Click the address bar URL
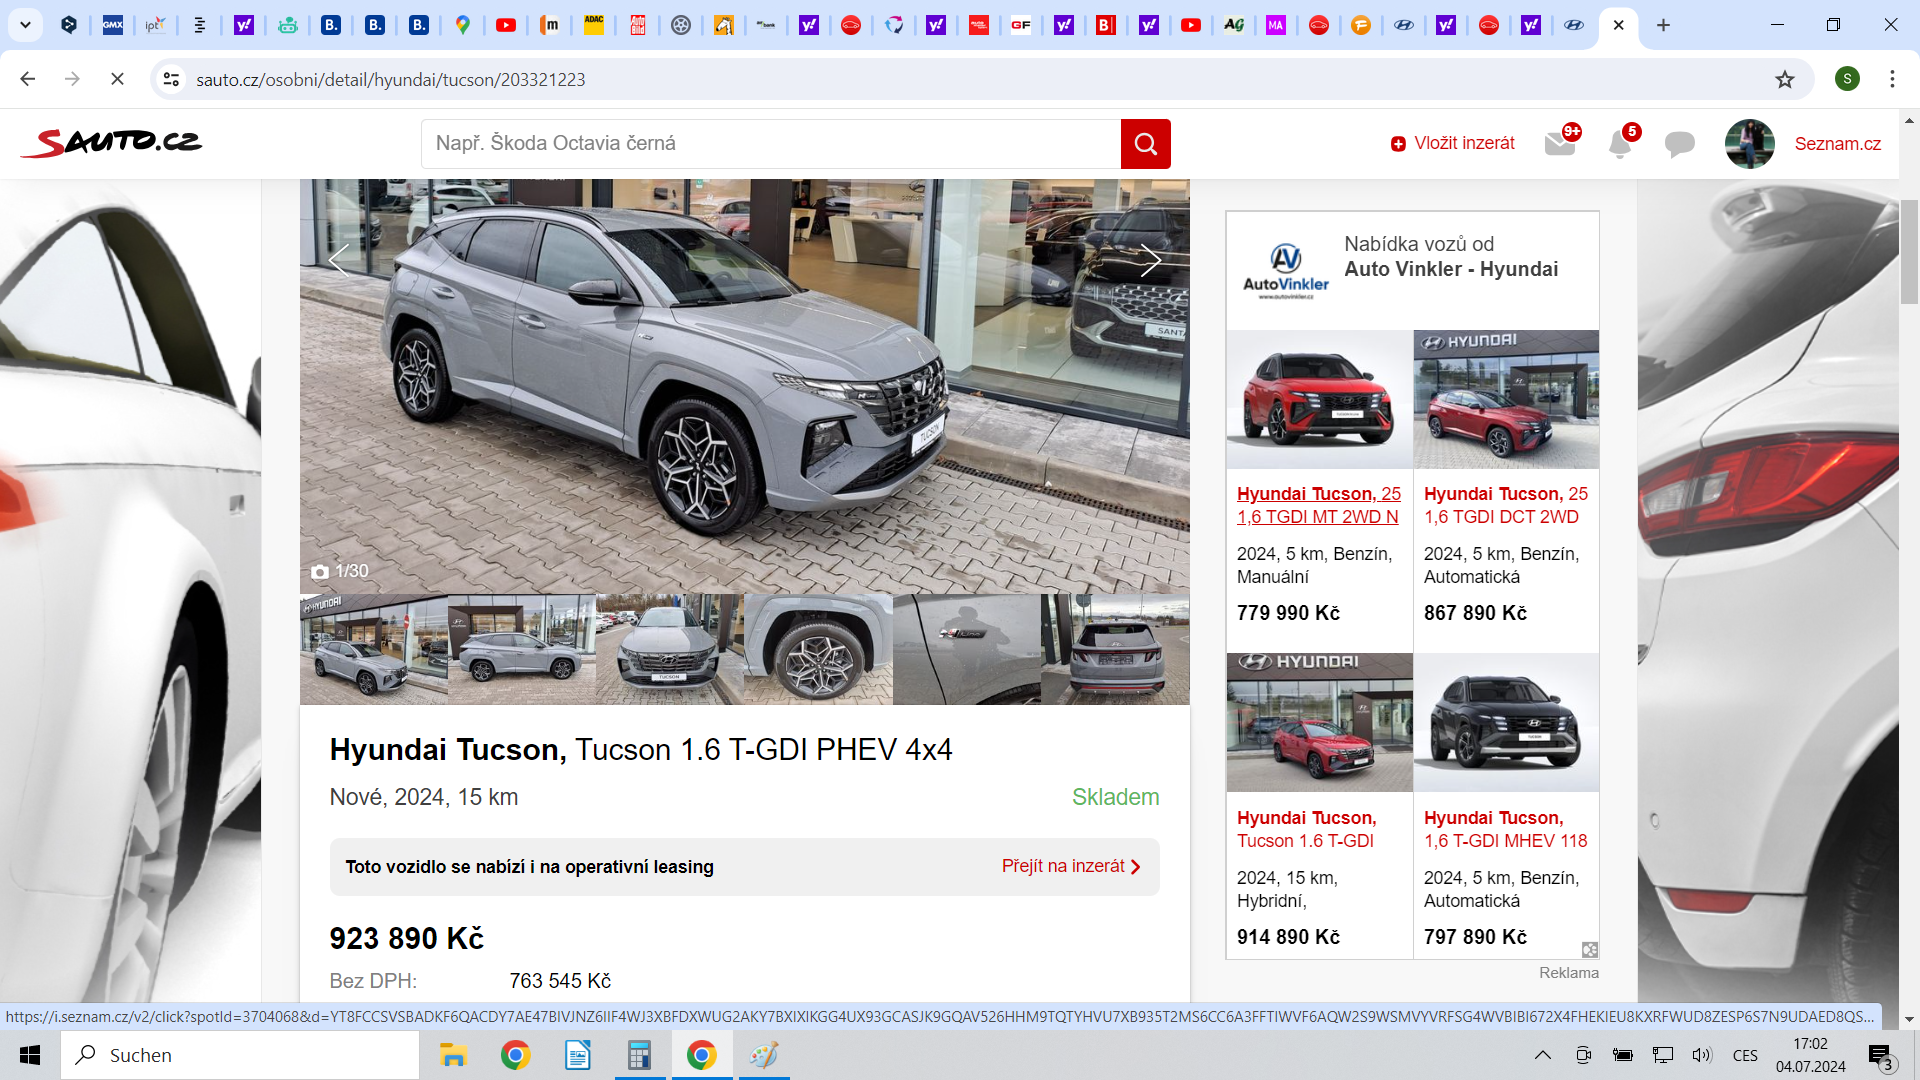This screenshot has width=1920, height=1080. pyautogui.click(x=390, y=79)
